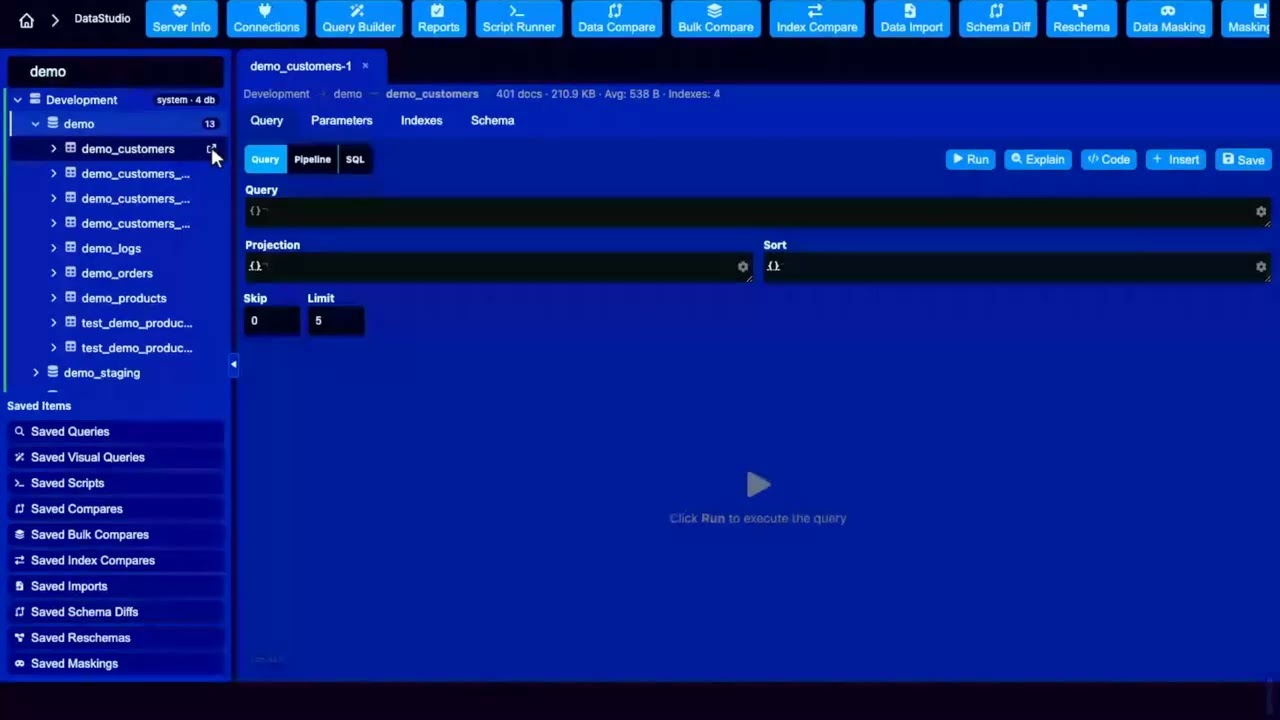Switch to the Indexes tab

(x=421, y=120)
